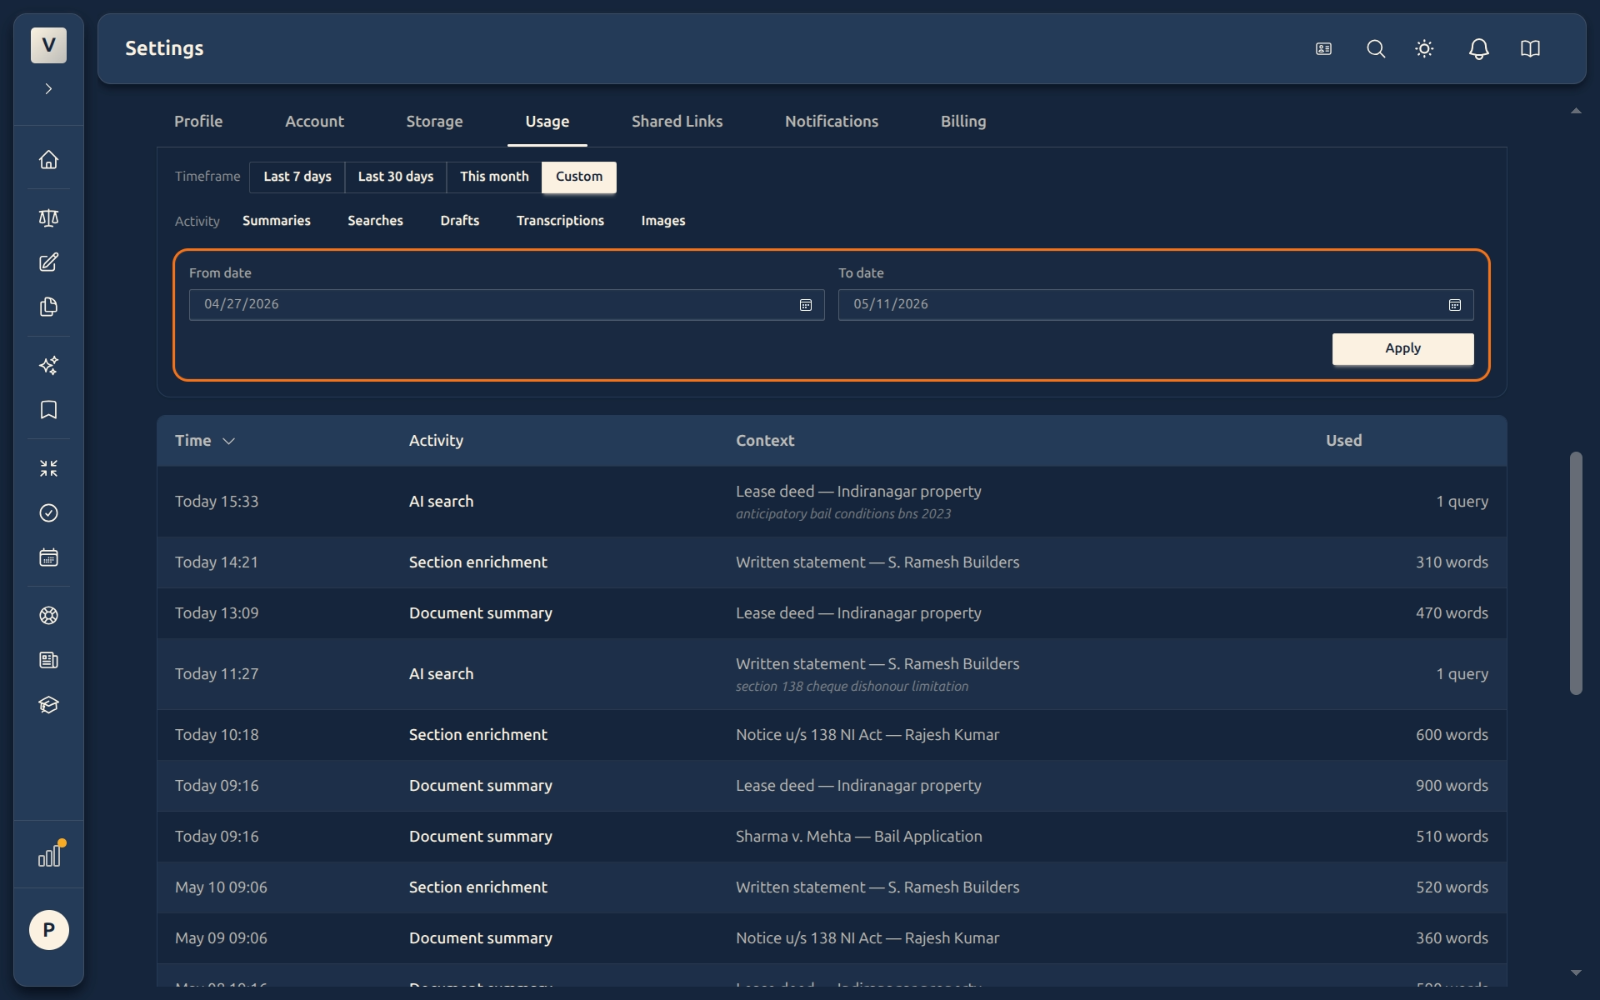1600x1000 pixels.
Task: Select the Today 15:33 row time
Action: coord(217,502)
